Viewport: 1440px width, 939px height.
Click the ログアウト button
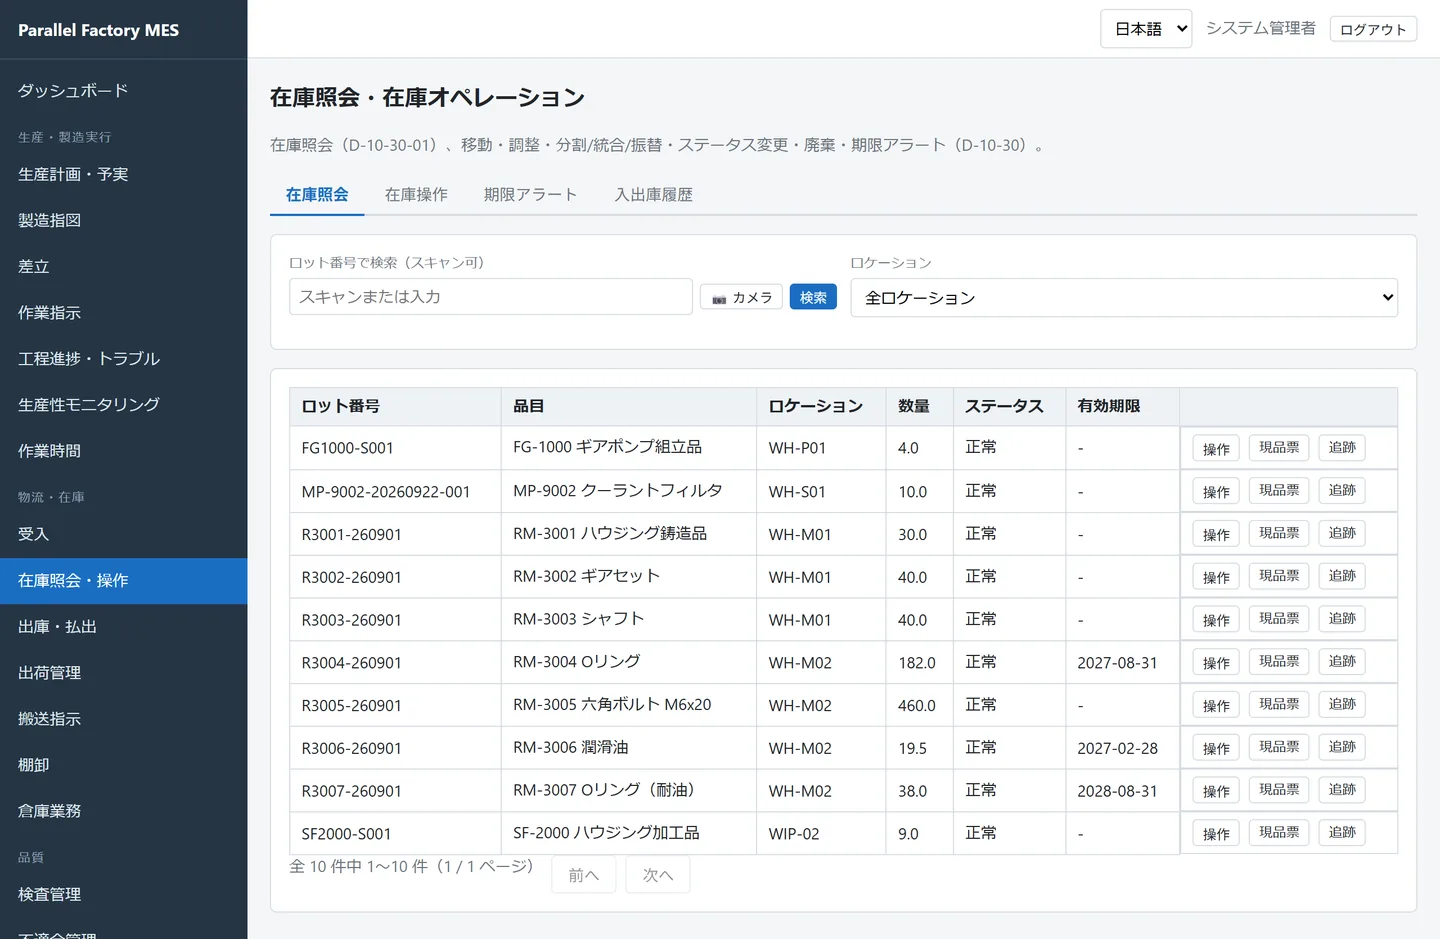pyautogui.click(x=1373, y=29)
